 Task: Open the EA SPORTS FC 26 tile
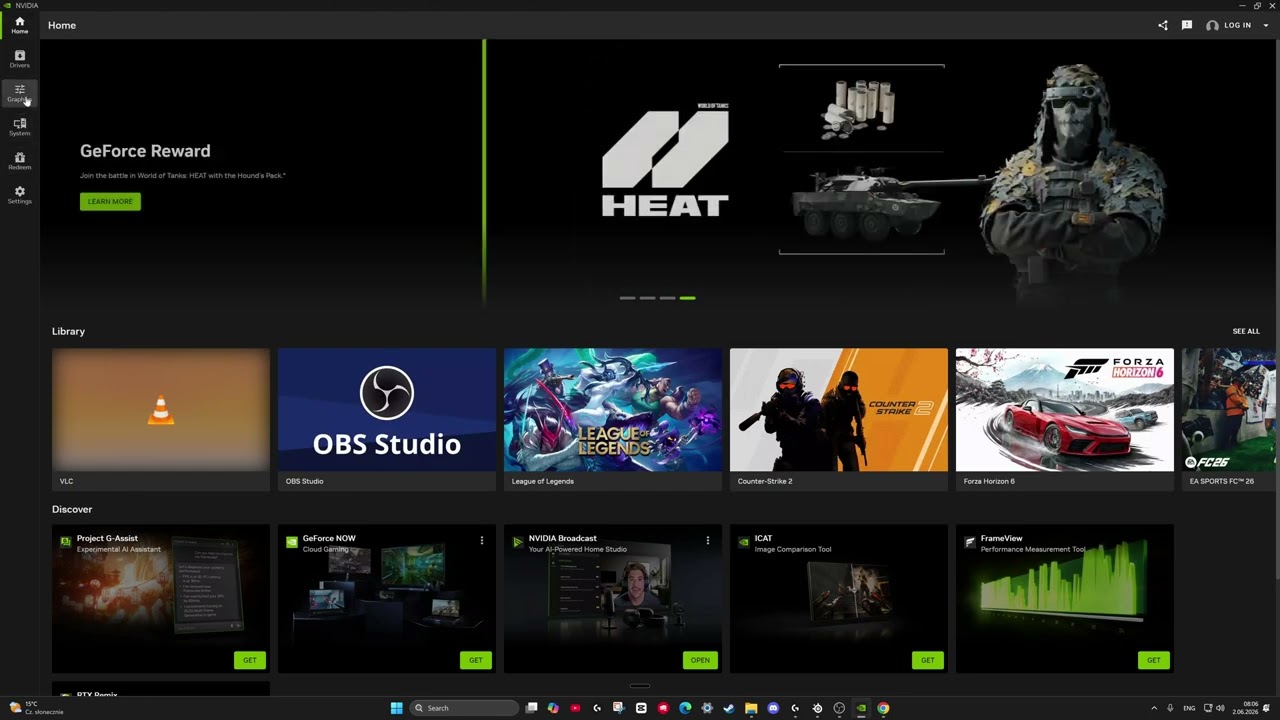tap(1229, 419)
